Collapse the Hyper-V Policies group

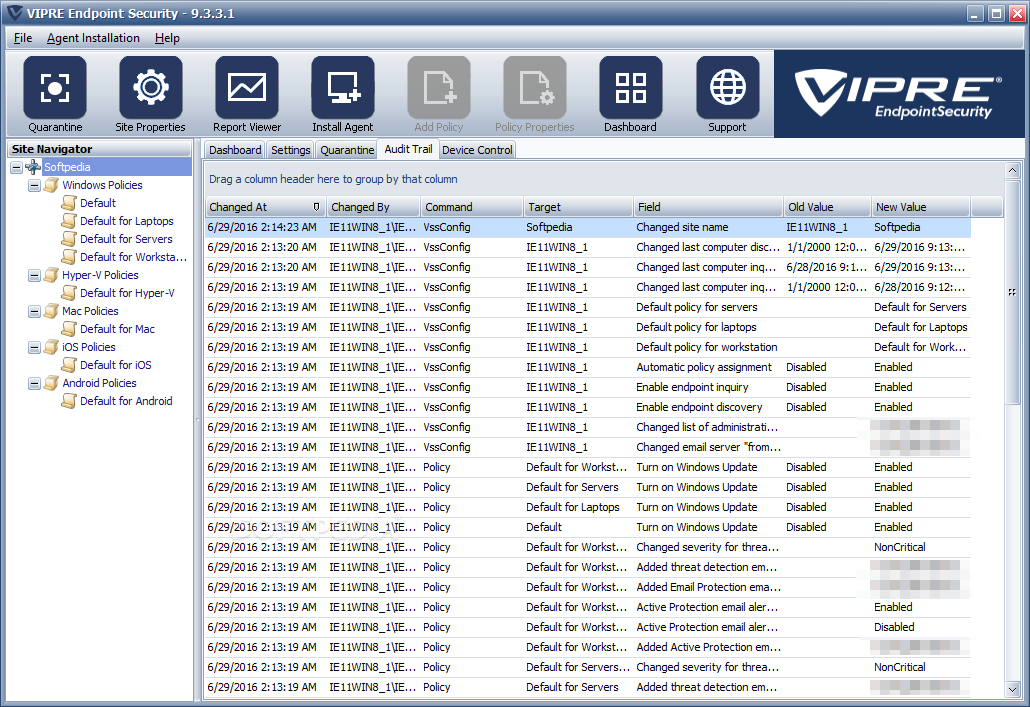tap(34, 276)
